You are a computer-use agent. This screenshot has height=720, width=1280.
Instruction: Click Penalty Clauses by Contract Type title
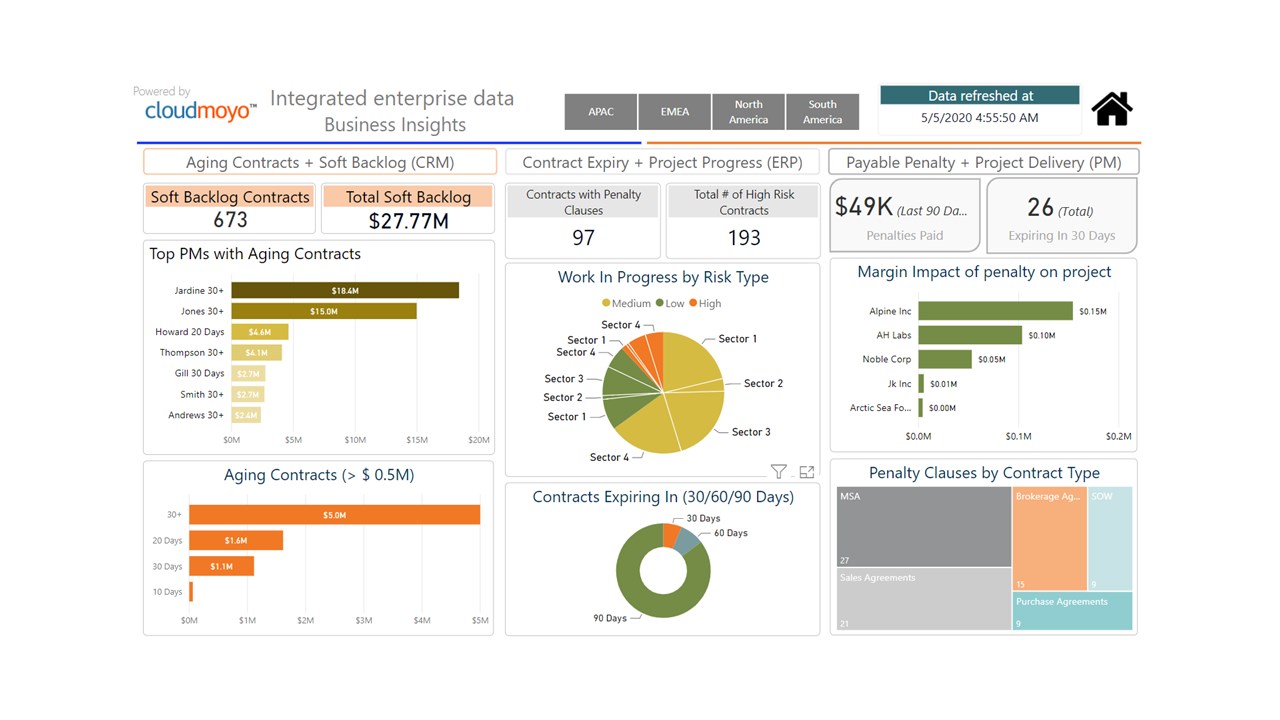(x=984, y=473)
